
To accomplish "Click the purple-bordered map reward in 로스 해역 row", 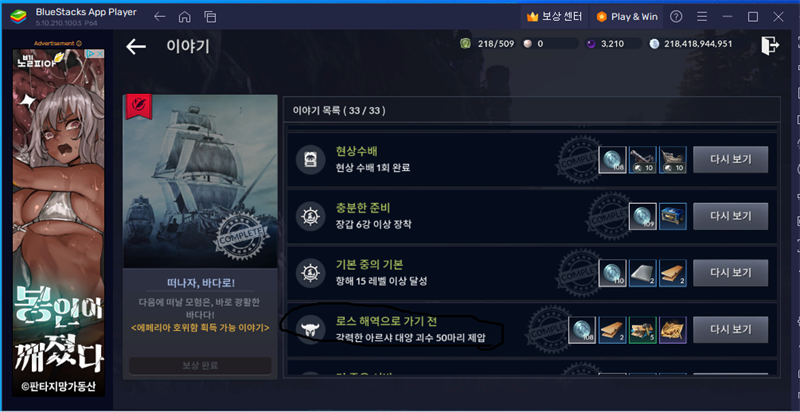I will point(672,330).
